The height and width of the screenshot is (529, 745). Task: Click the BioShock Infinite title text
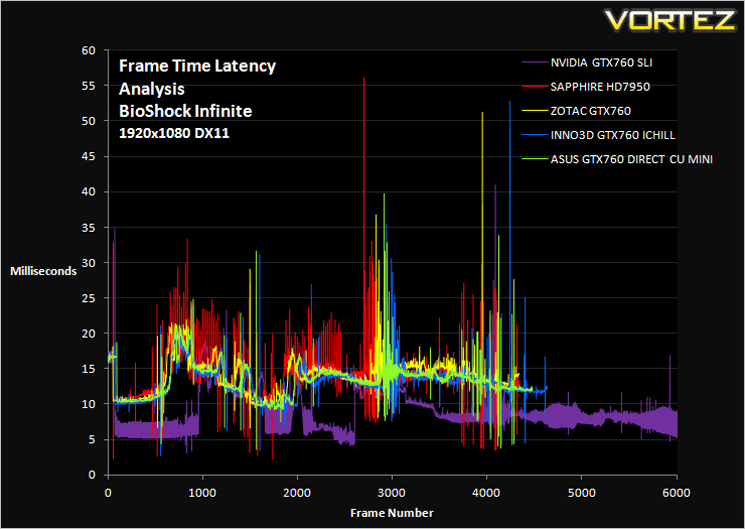point(185,111)
